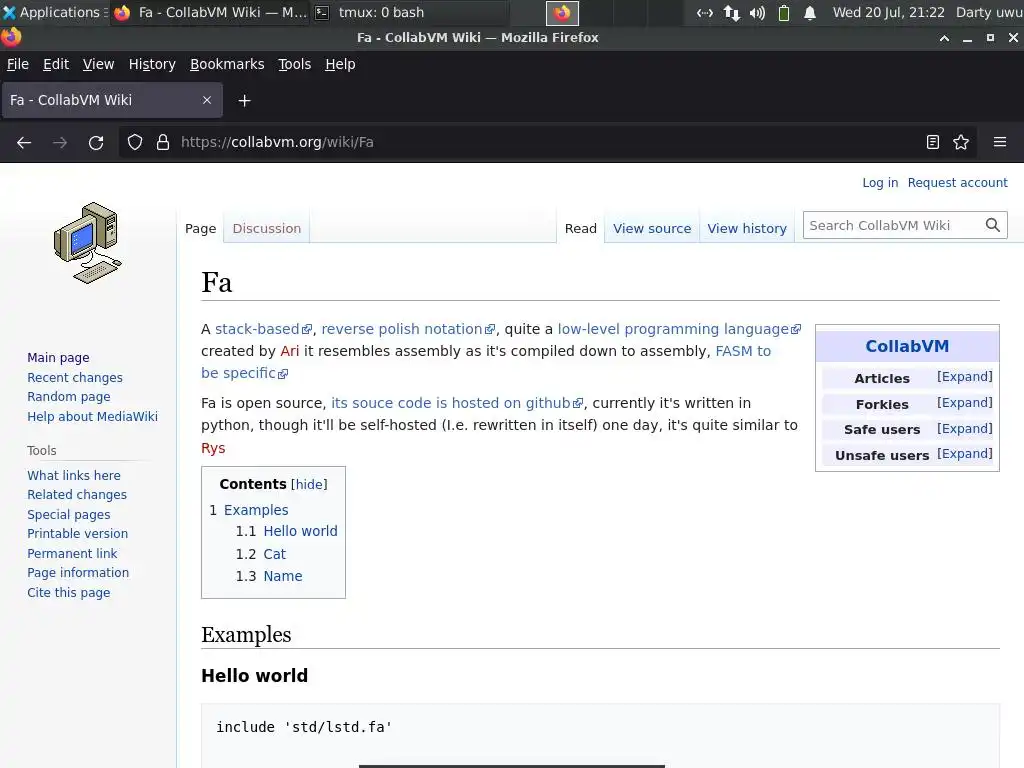1024x768 pixels.
Task: Open Printable version link
Action: point(77,534)
